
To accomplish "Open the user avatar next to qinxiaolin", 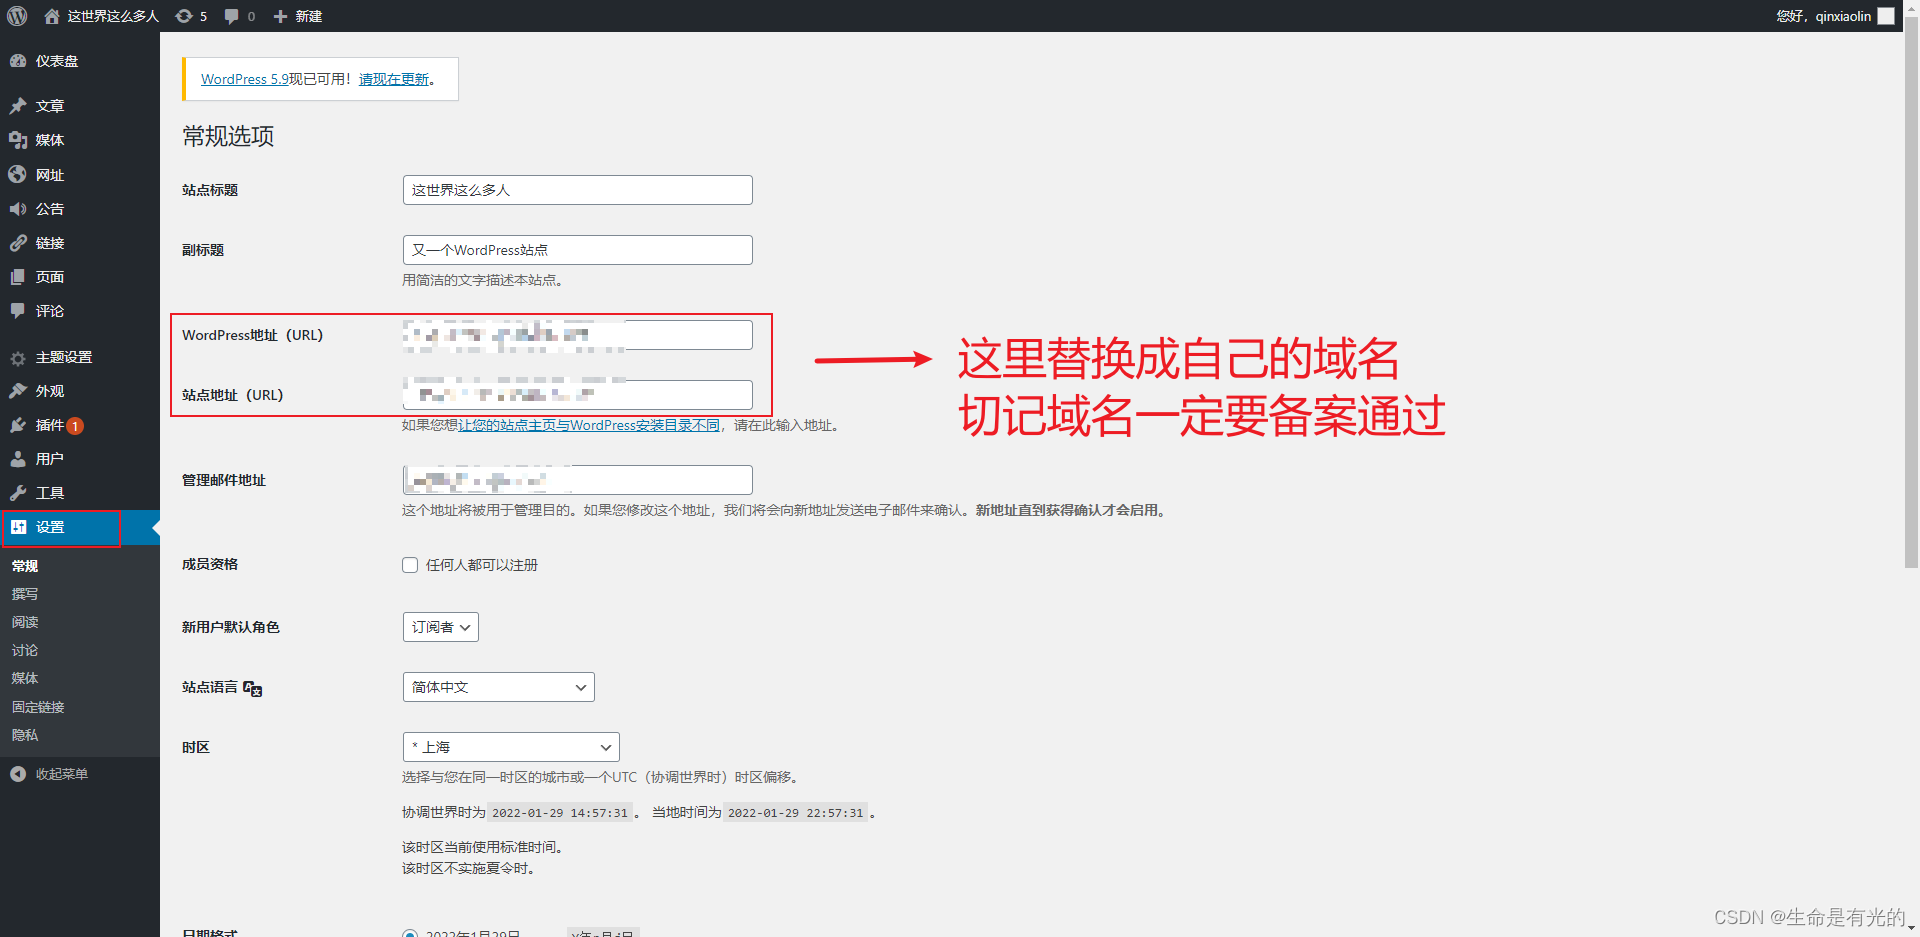I will [x=1886, y=16].
